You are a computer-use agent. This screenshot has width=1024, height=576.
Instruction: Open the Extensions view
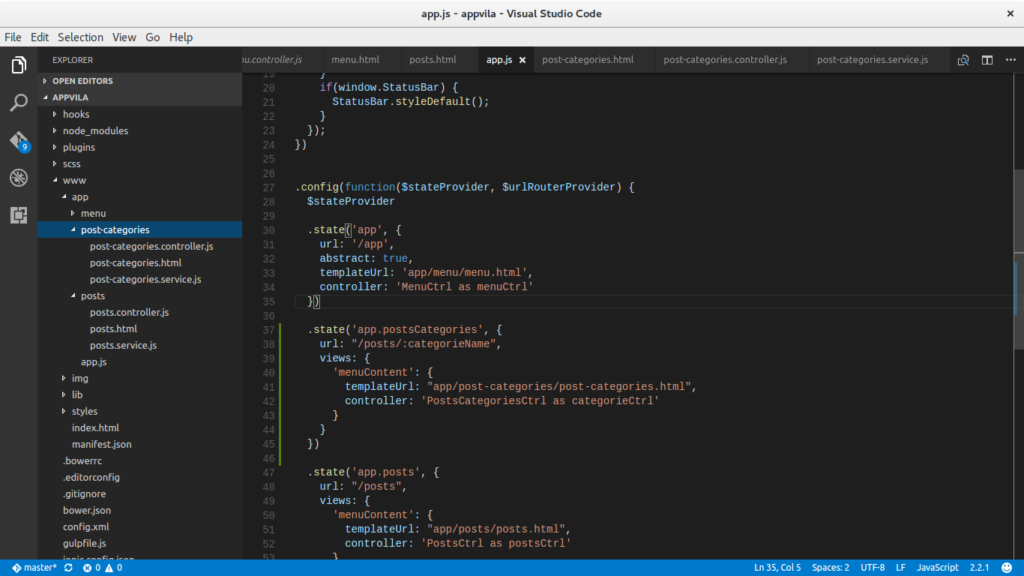[x=18, y=215]
